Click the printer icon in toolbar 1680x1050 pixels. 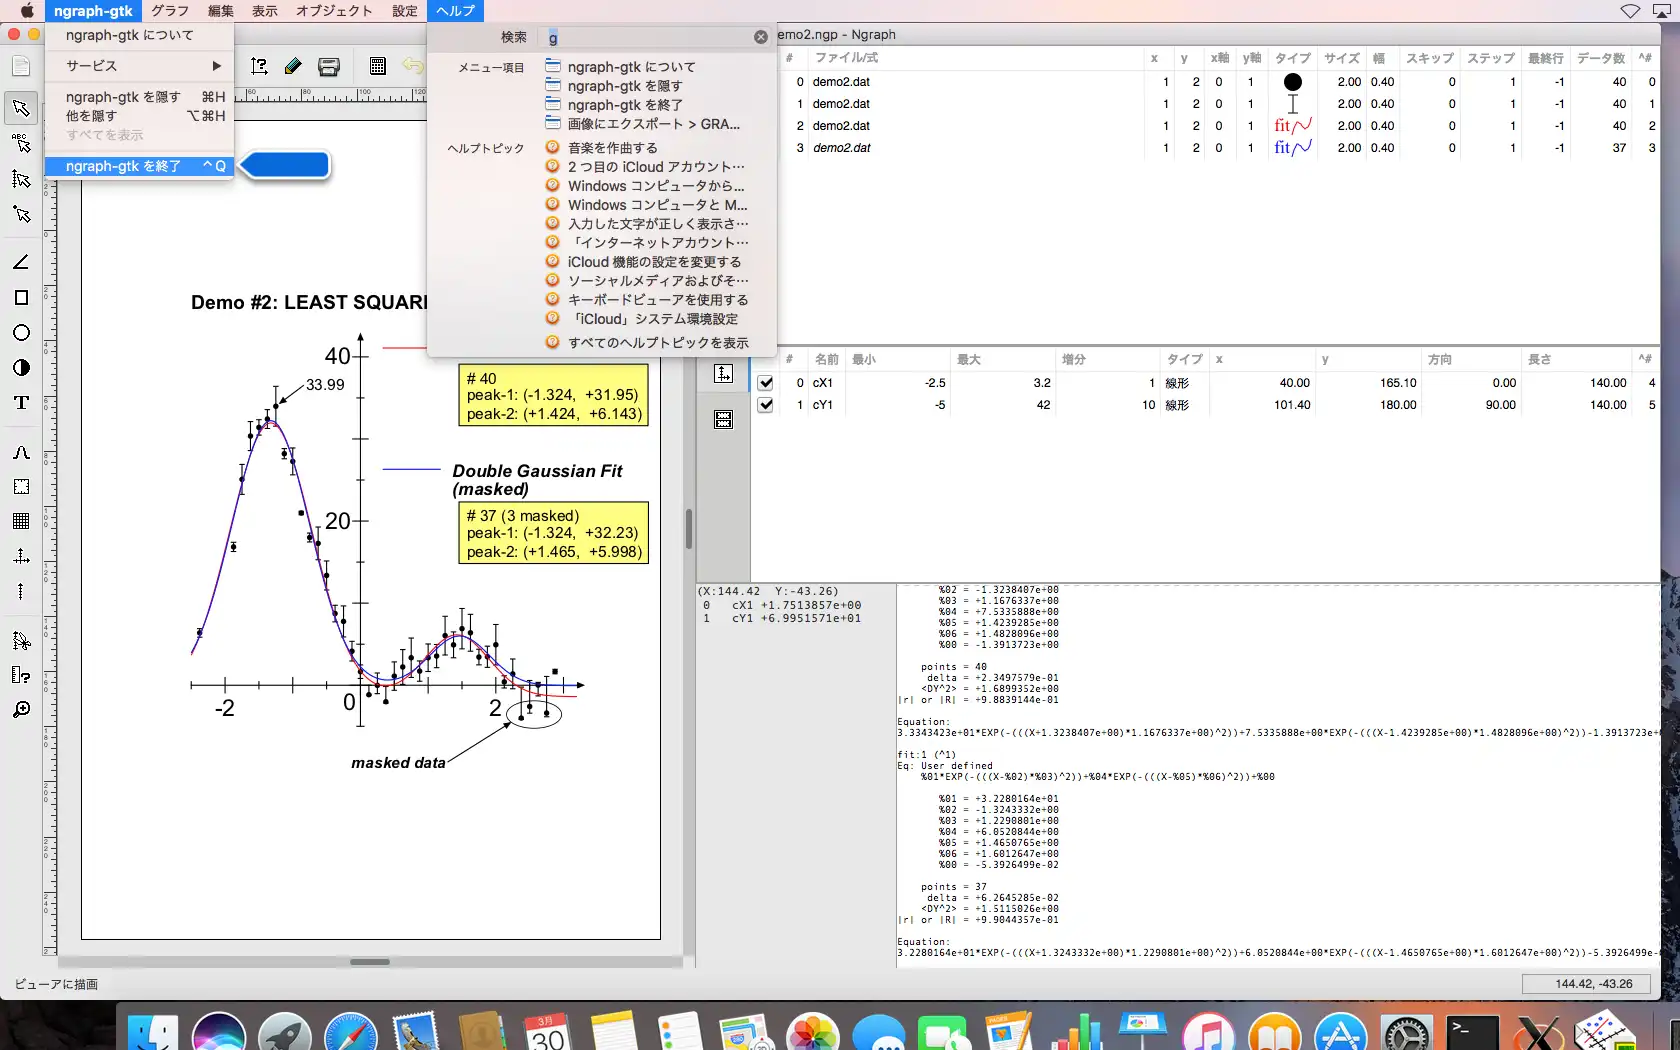[x=329, y=66]
